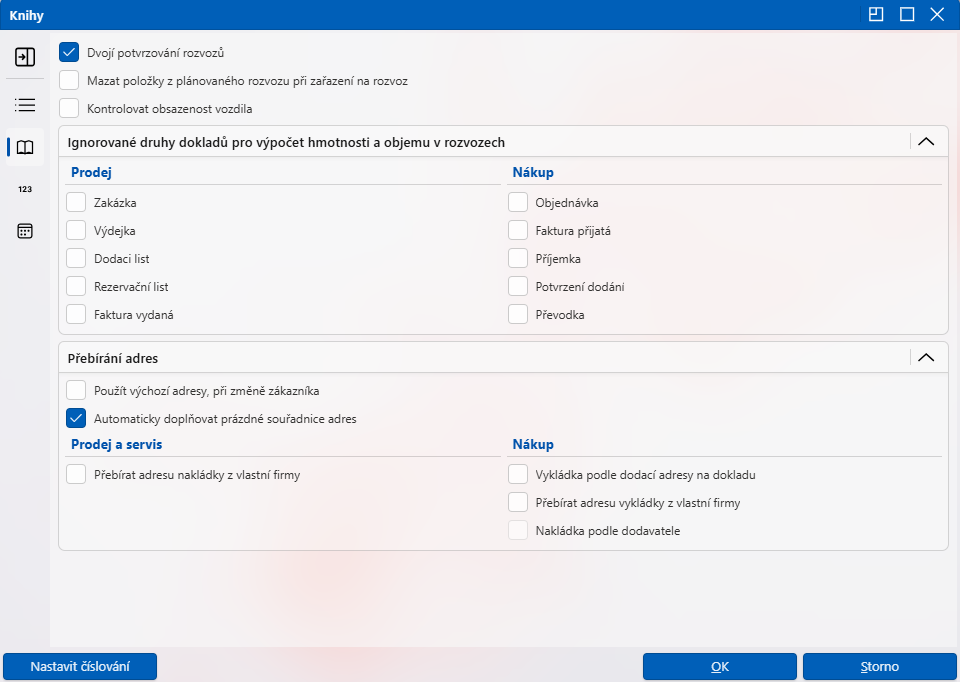This screenshot has height=682, width=960.
Task: Enable Použít výchozí adresy při změně zákazníka
Action: pyautogui.click(x=76, y=391)
